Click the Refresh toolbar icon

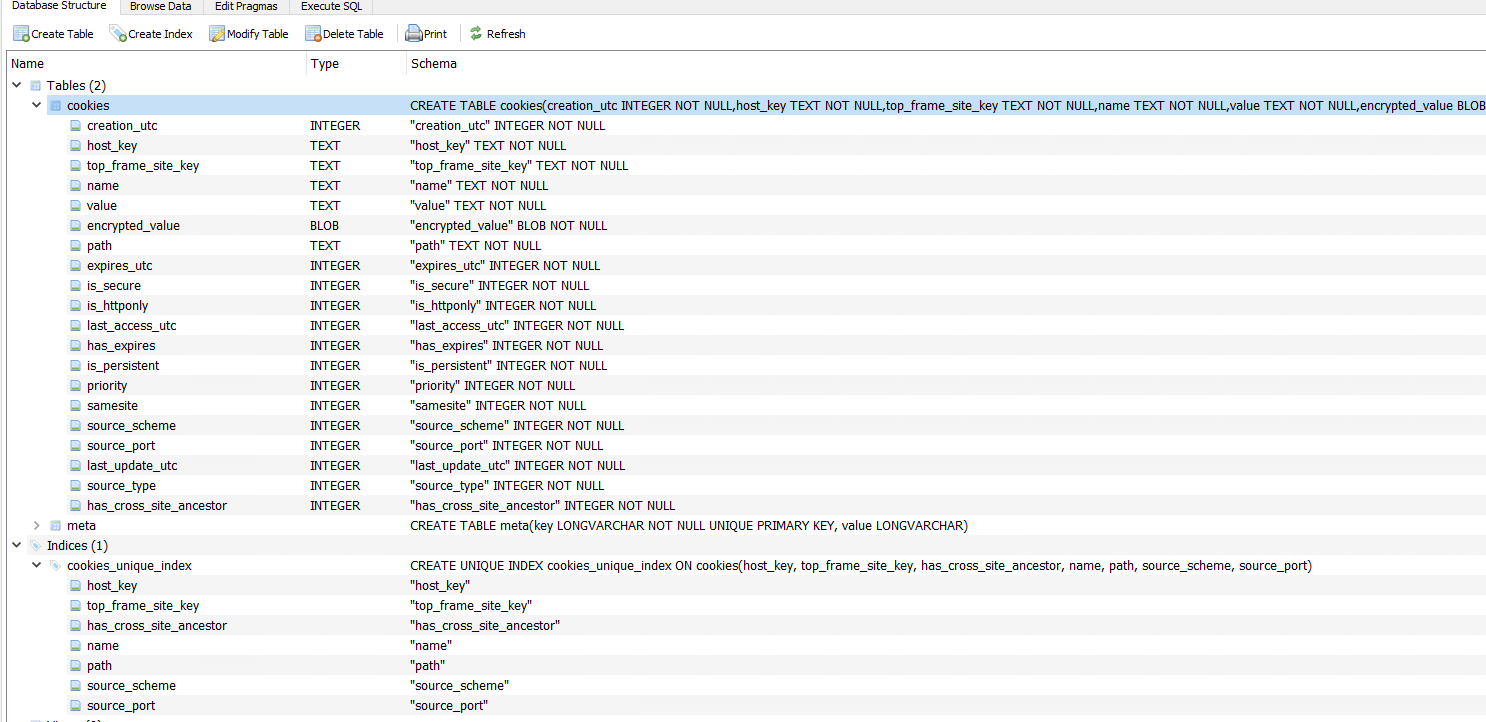tap(476, 34)
